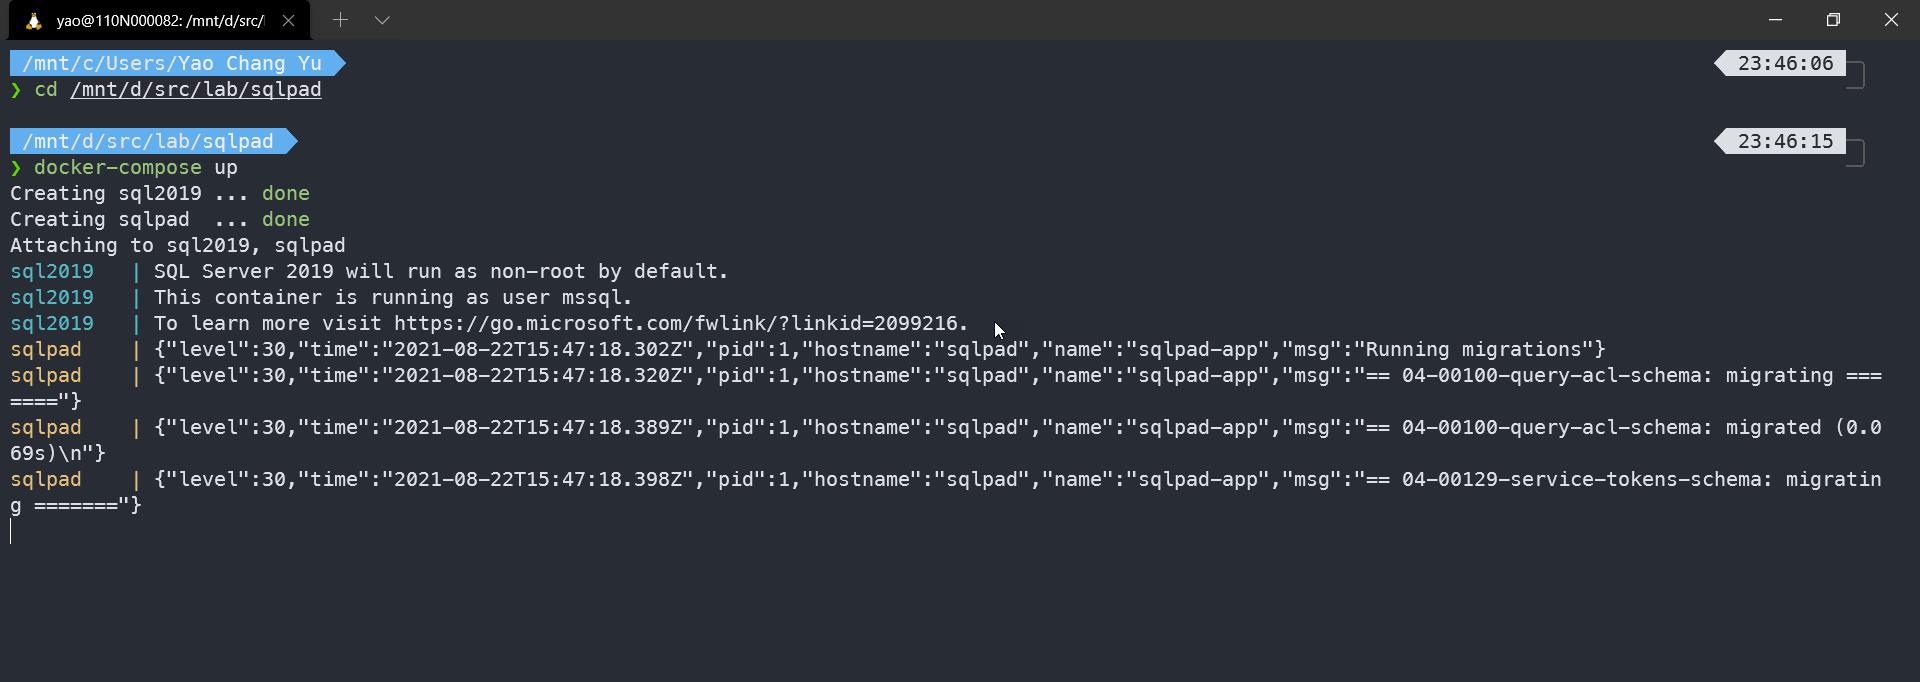The image size is (1920, 682).
Task: Click the green prompt arrow before cd command
Action: 15,90
